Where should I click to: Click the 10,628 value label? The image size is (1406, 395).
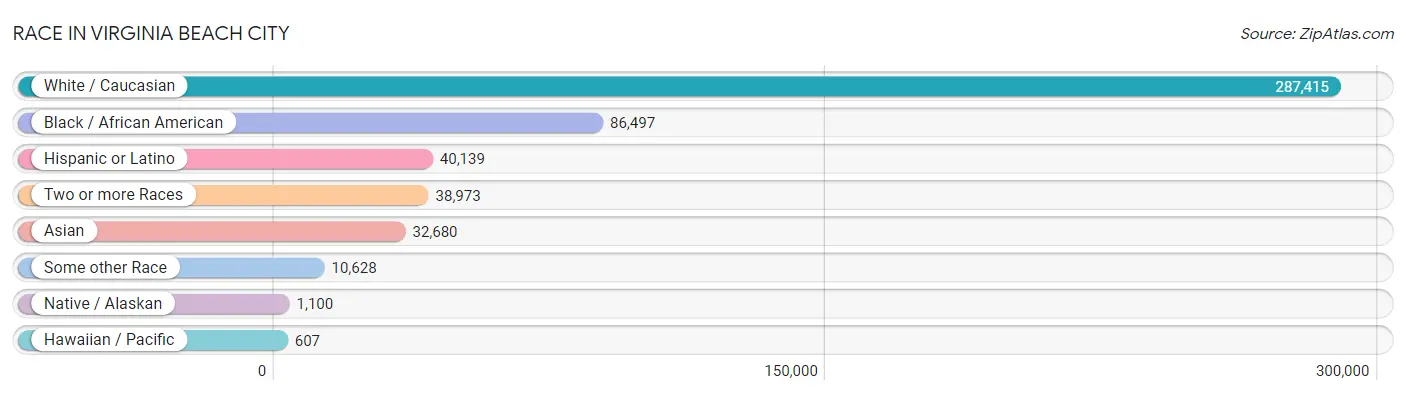pos(354,268)
